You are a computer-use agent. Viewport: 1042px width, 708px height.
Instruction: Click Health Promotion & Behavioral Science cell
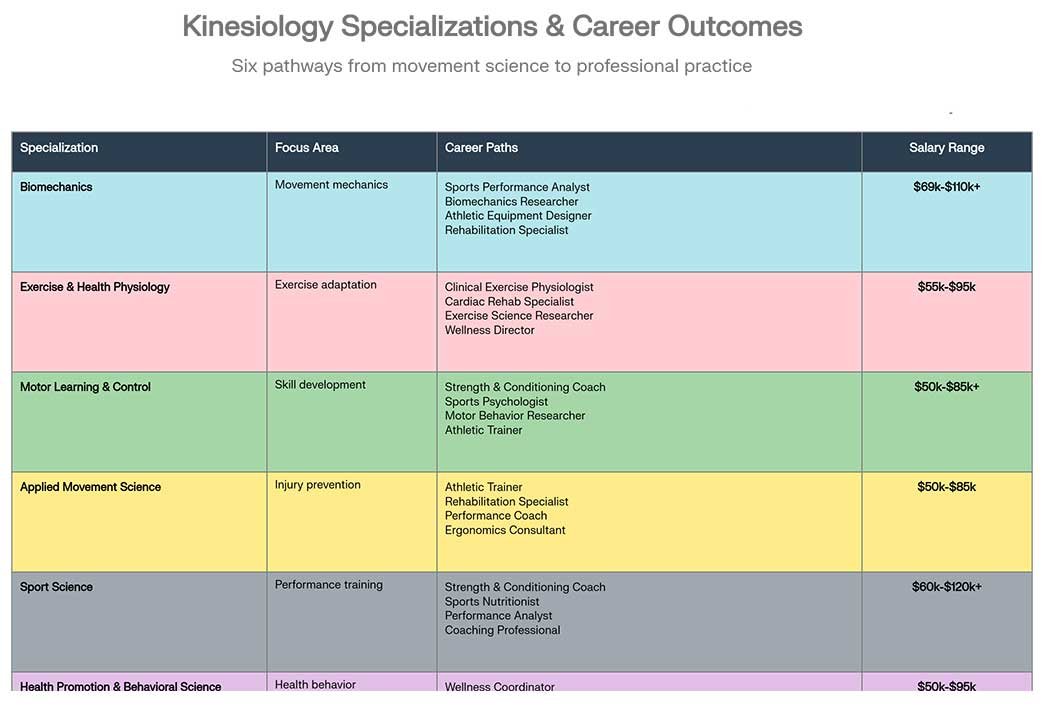121,686
